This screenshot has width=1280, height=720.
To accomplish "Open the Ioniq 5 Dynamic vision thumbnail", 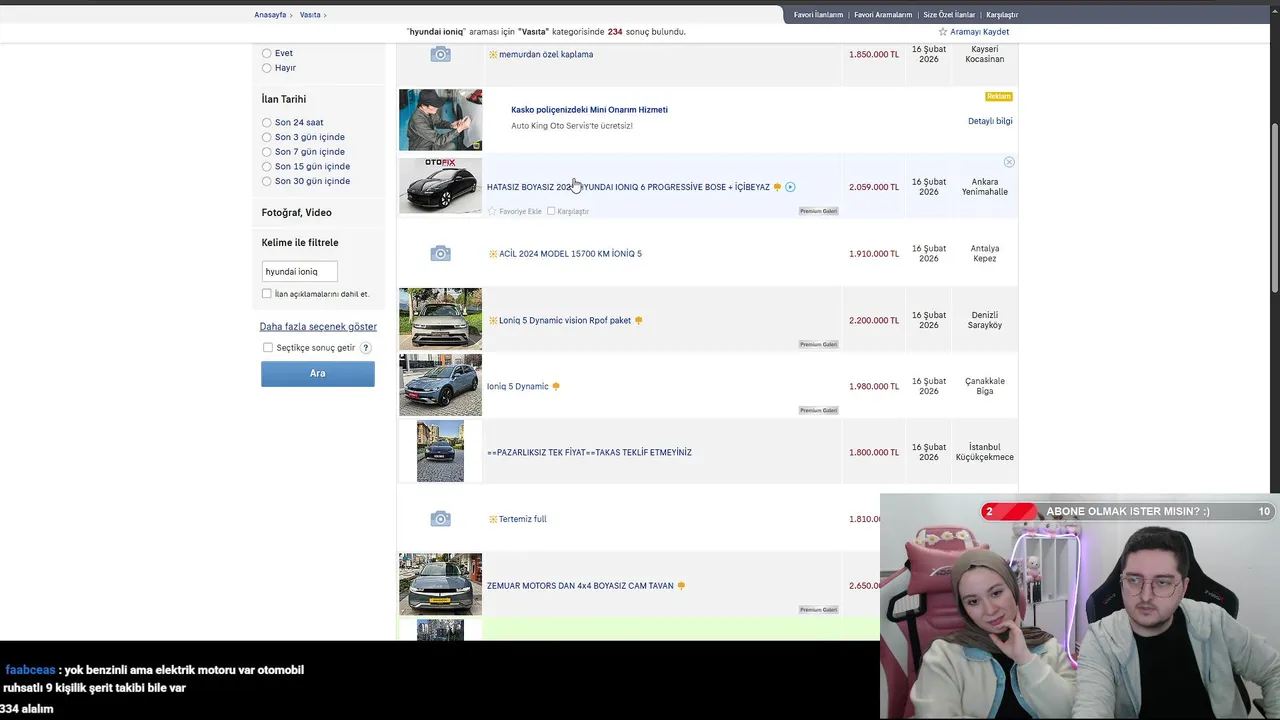I will (x=440, y=319).
